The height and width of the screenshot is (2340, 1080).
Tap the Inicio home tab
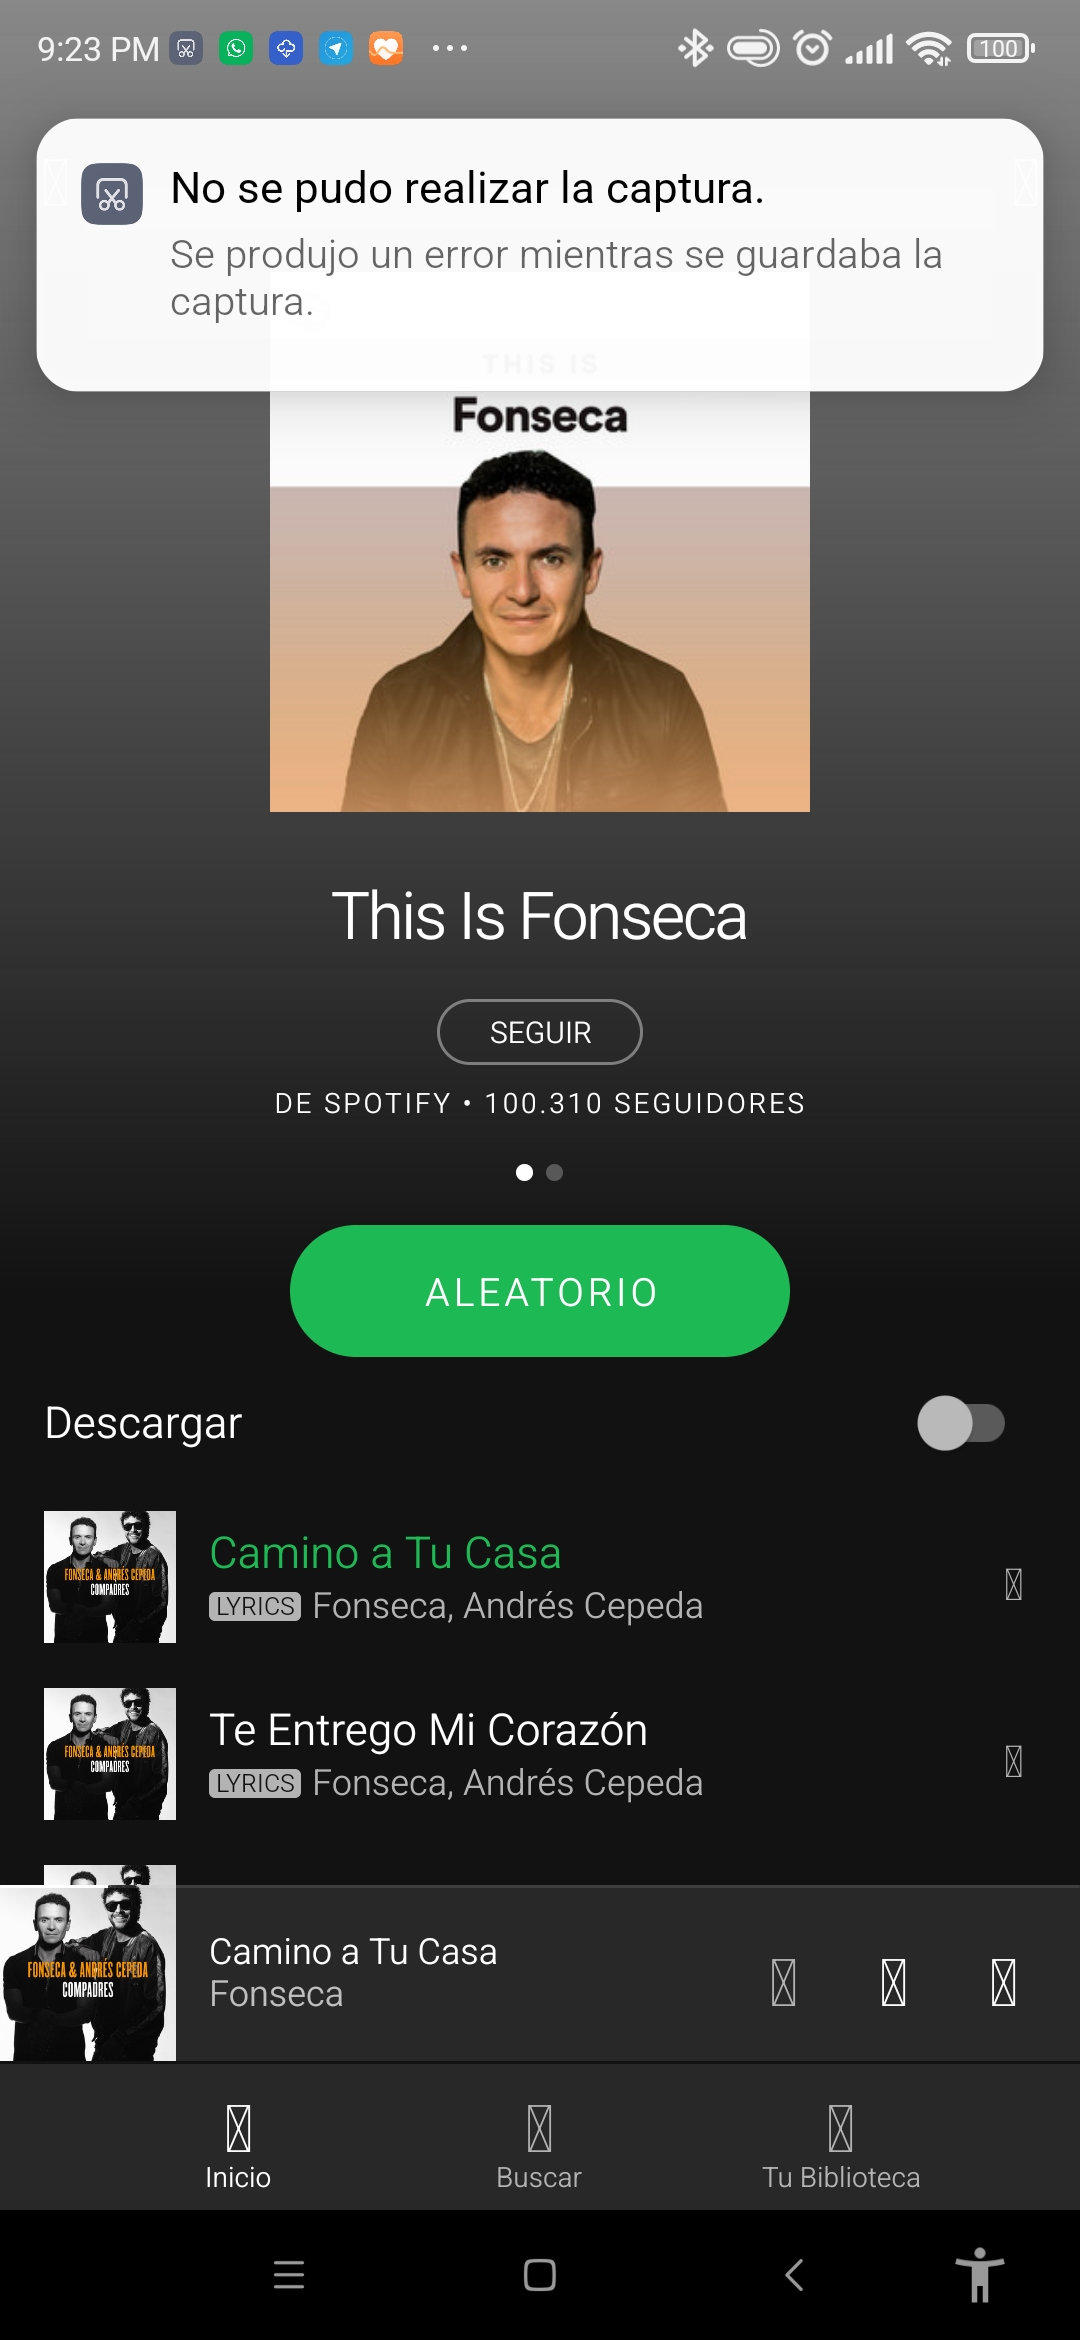238,2147
